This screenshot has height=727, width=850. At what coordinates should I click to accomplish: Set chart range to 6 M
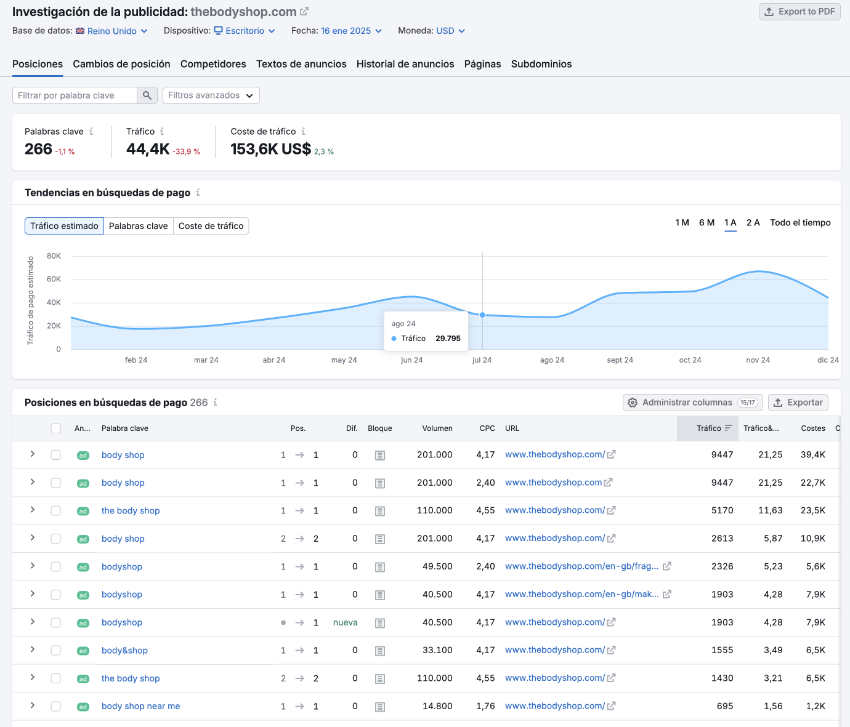706,223
